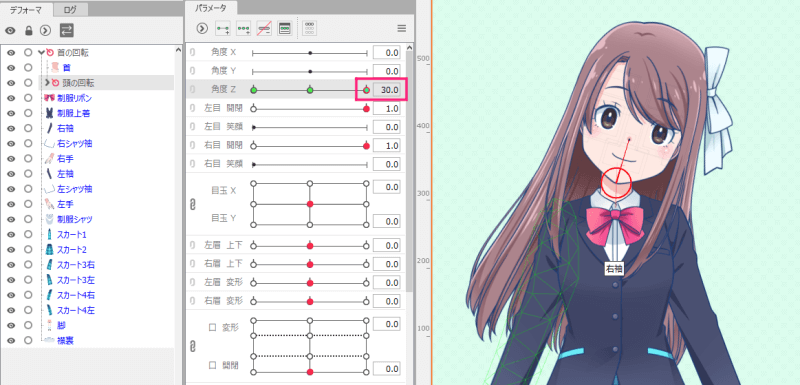Click the delete keys icon with red slash

[x=264, y=29]
